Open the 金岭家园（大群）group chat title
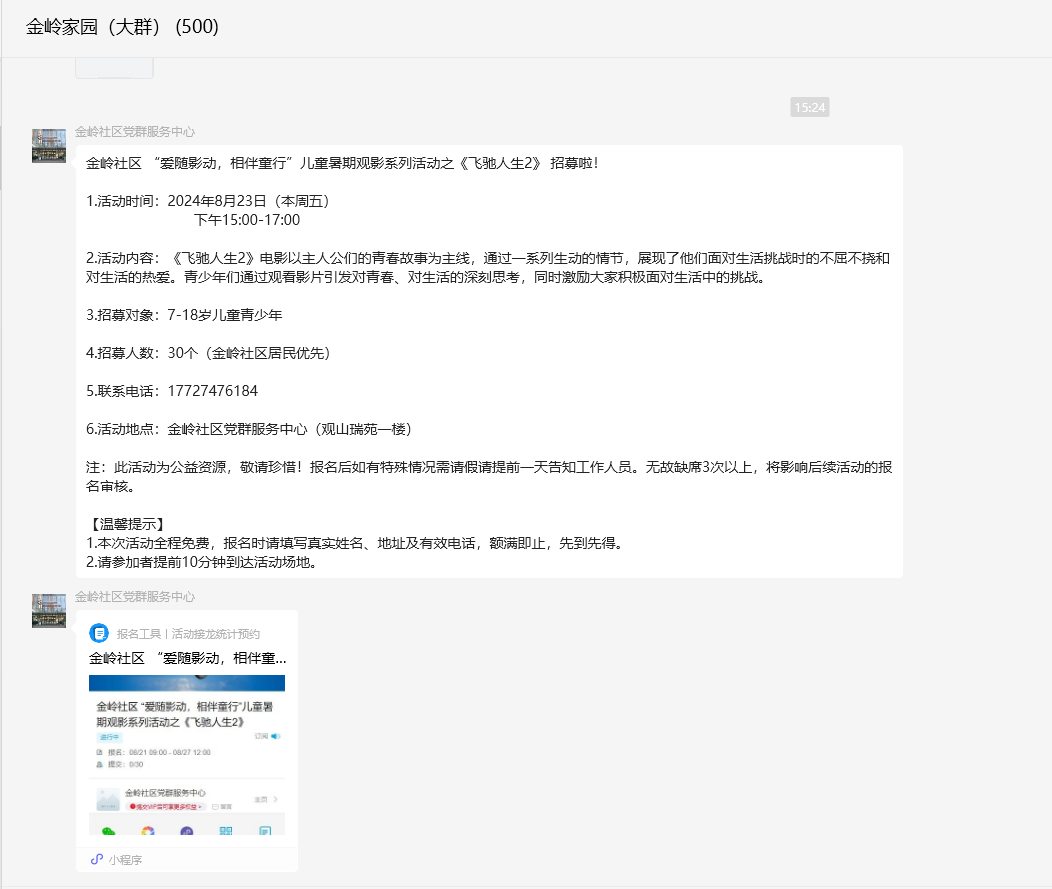The height and width of the screenshot is (889, 1052). (x=122, y=27)
